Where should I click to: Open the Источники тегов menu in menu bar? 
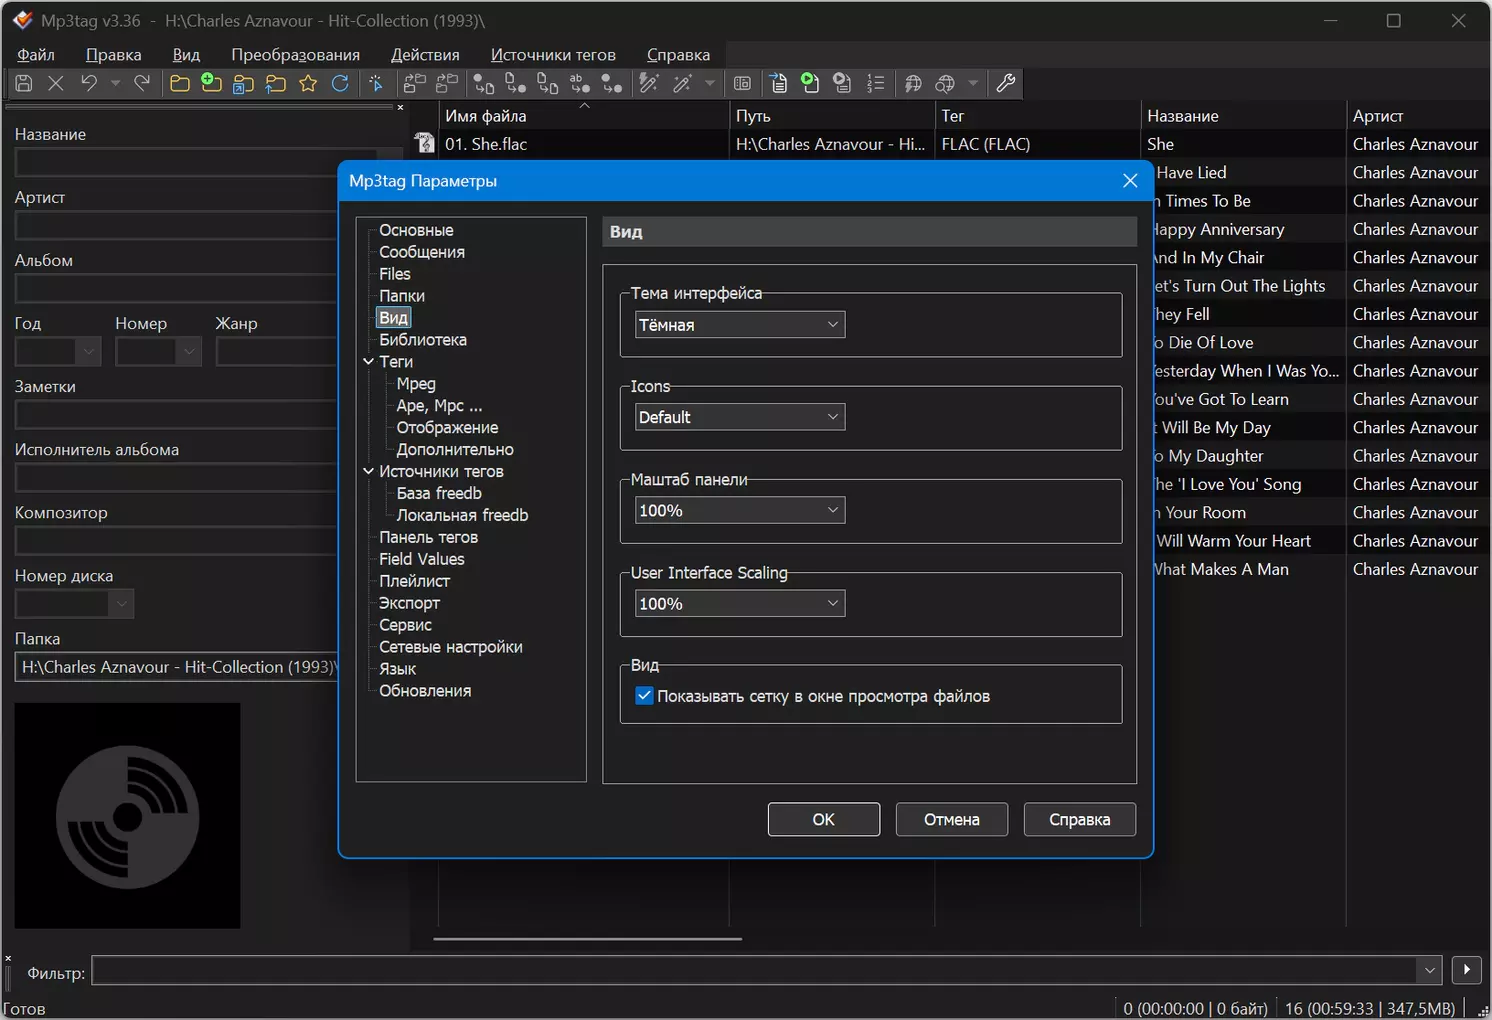553,55
